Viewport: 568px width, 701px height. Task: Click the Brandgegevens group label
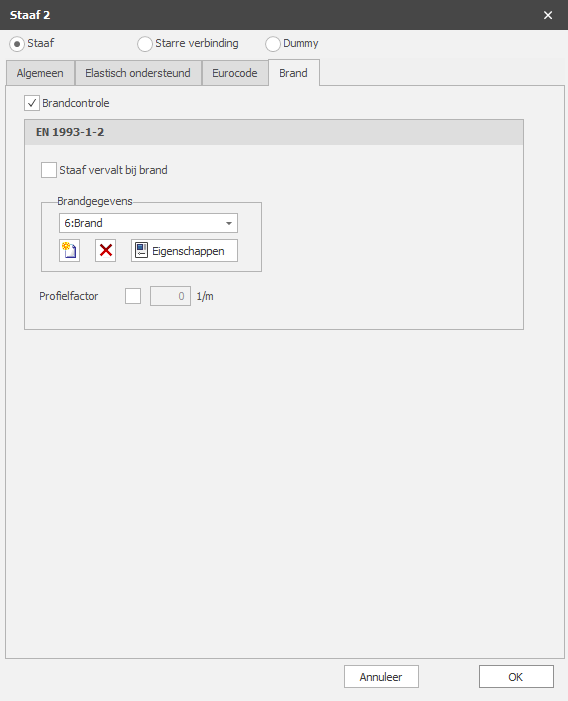click(95, 201)
